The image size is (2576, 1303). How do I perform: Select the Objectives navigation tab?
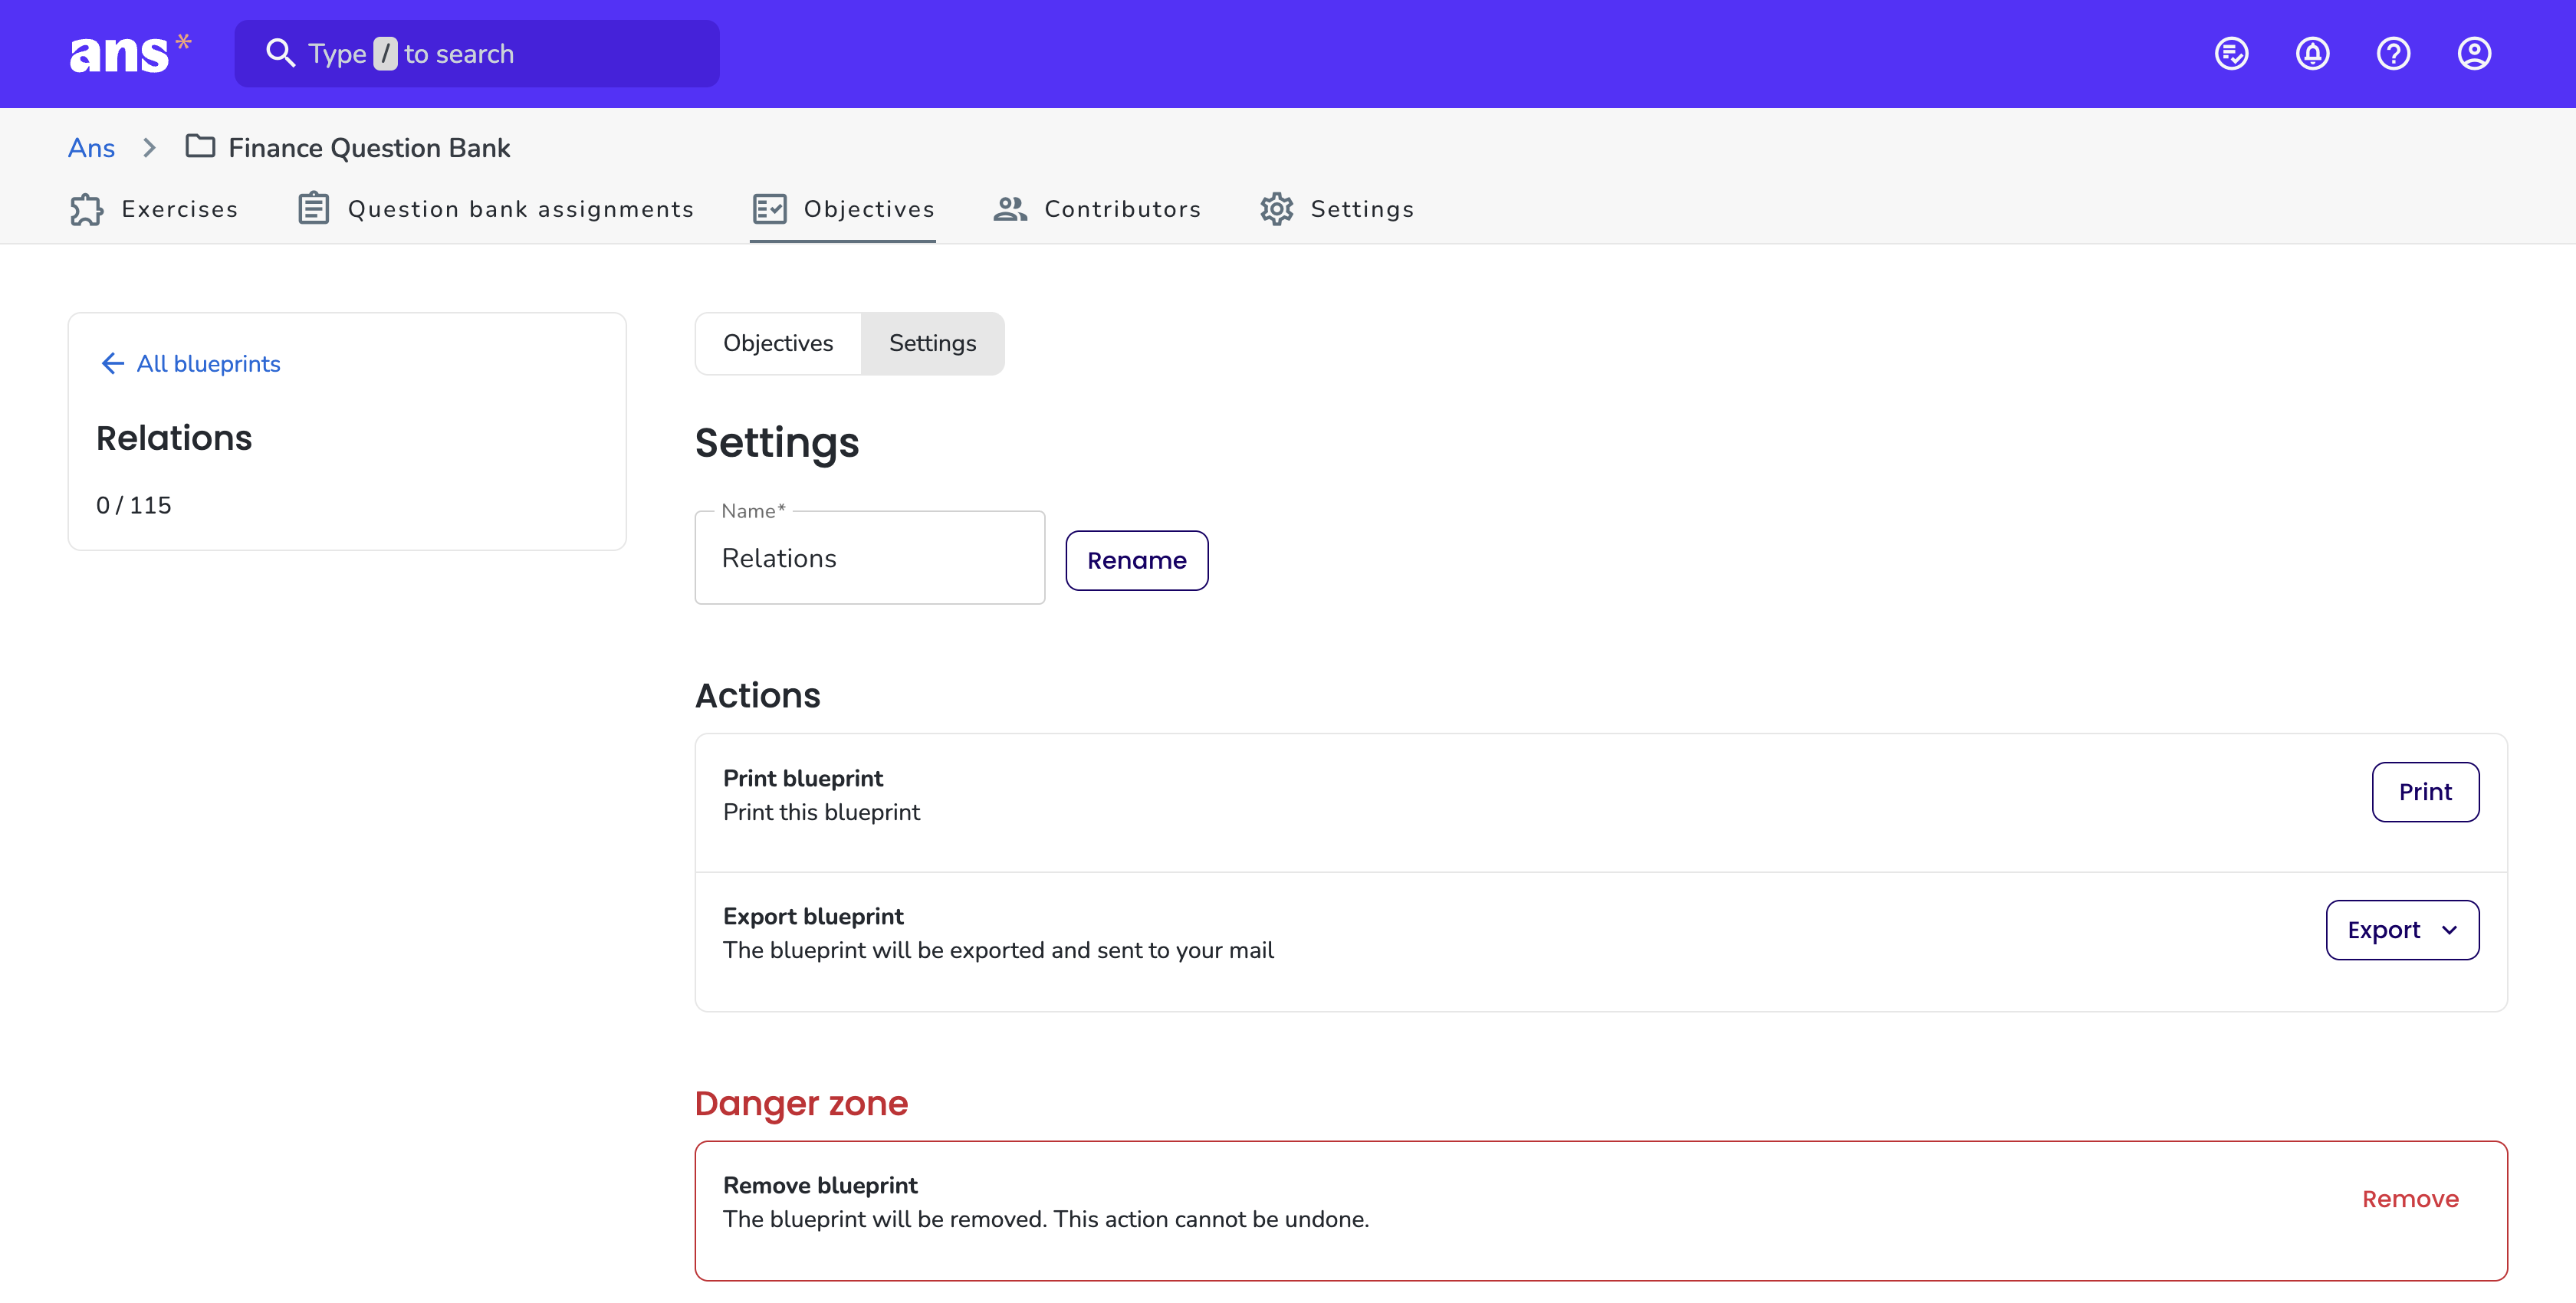[x=843, y=209]
